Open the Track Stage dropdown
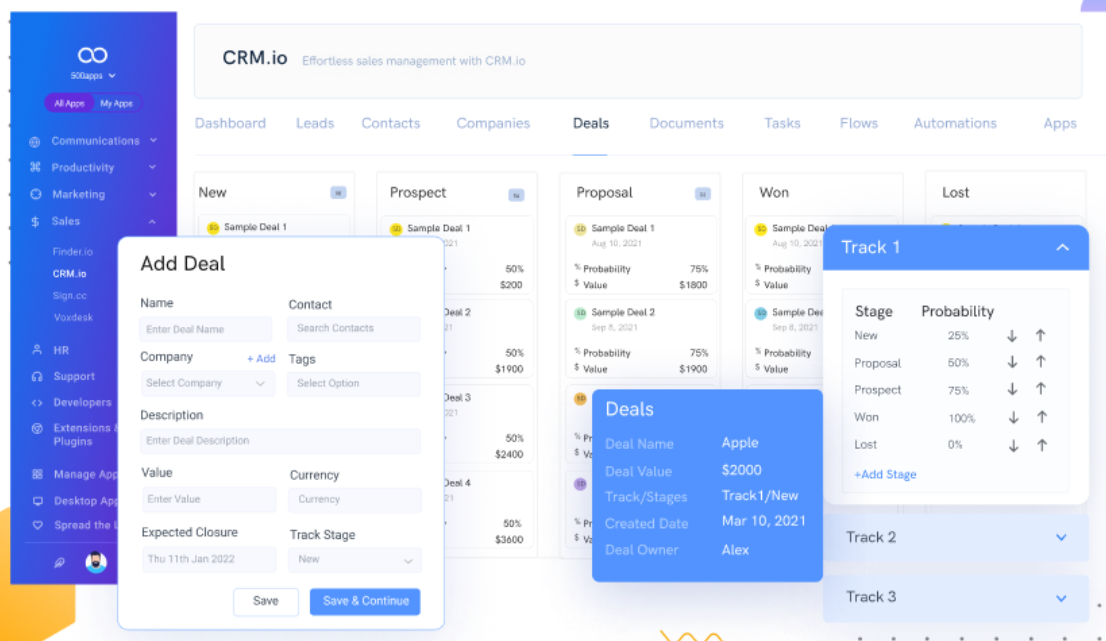This screenshot has height=641, width=1106. click(x=355, y=559)
